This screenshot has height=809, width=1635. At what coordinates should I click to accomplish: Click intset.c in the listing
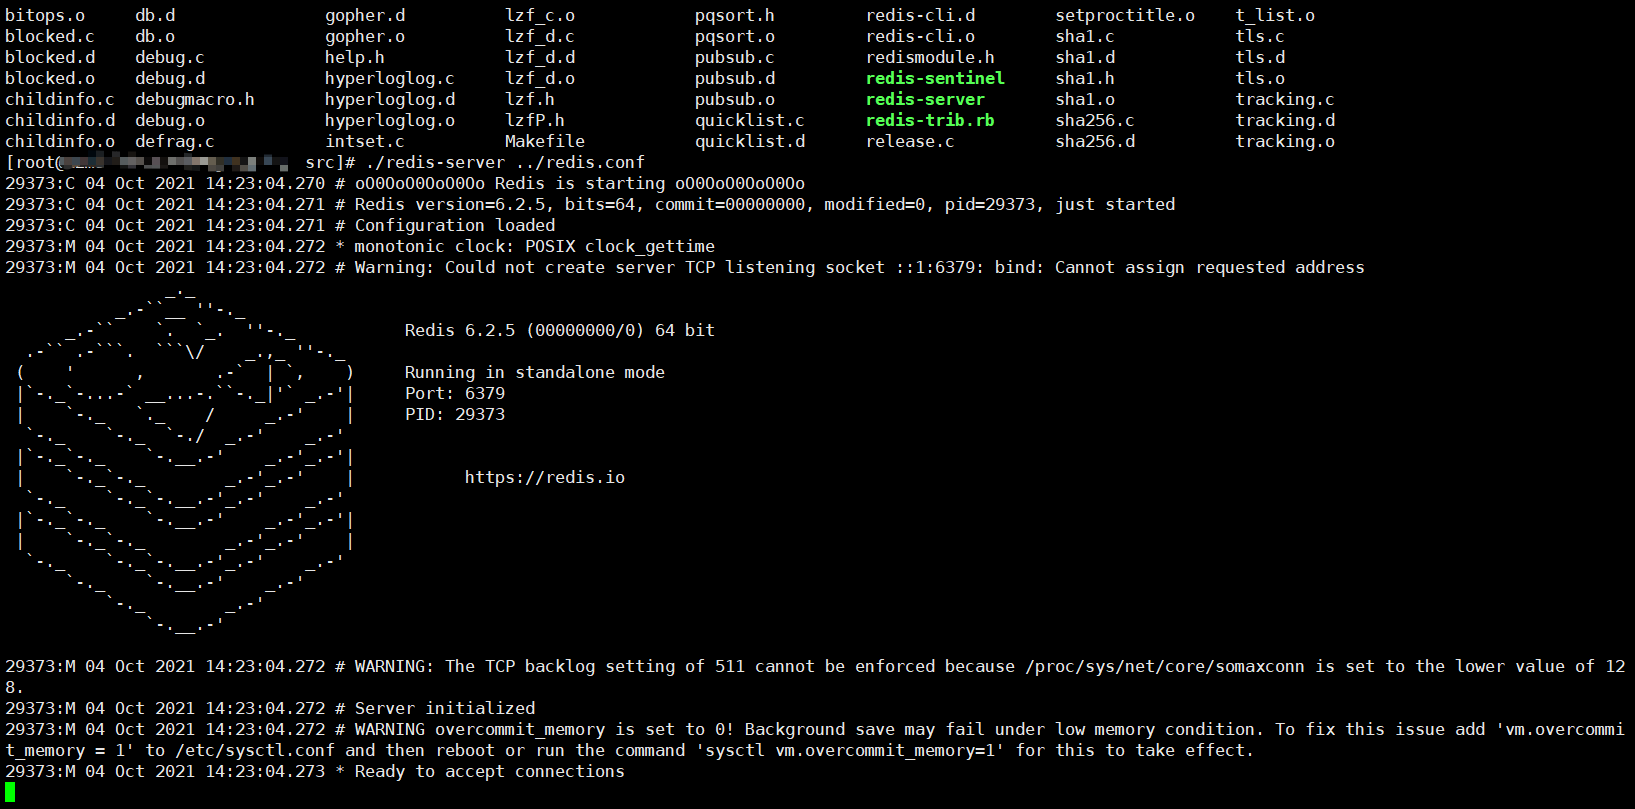click(x=365, y=141)
